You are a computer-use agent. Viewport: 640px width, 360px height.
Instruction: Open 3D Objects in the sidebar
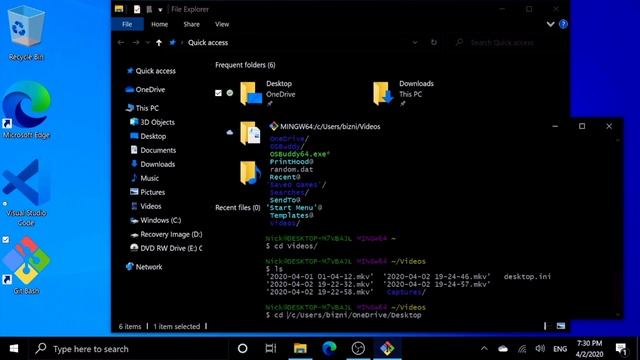[x=157, y=122]
